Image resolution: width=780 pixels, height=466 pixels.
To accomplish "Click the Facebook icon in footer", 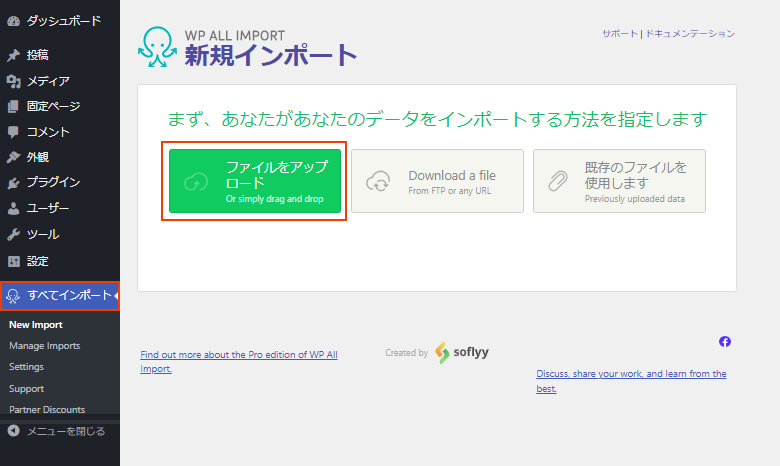I will click(725, 341).
